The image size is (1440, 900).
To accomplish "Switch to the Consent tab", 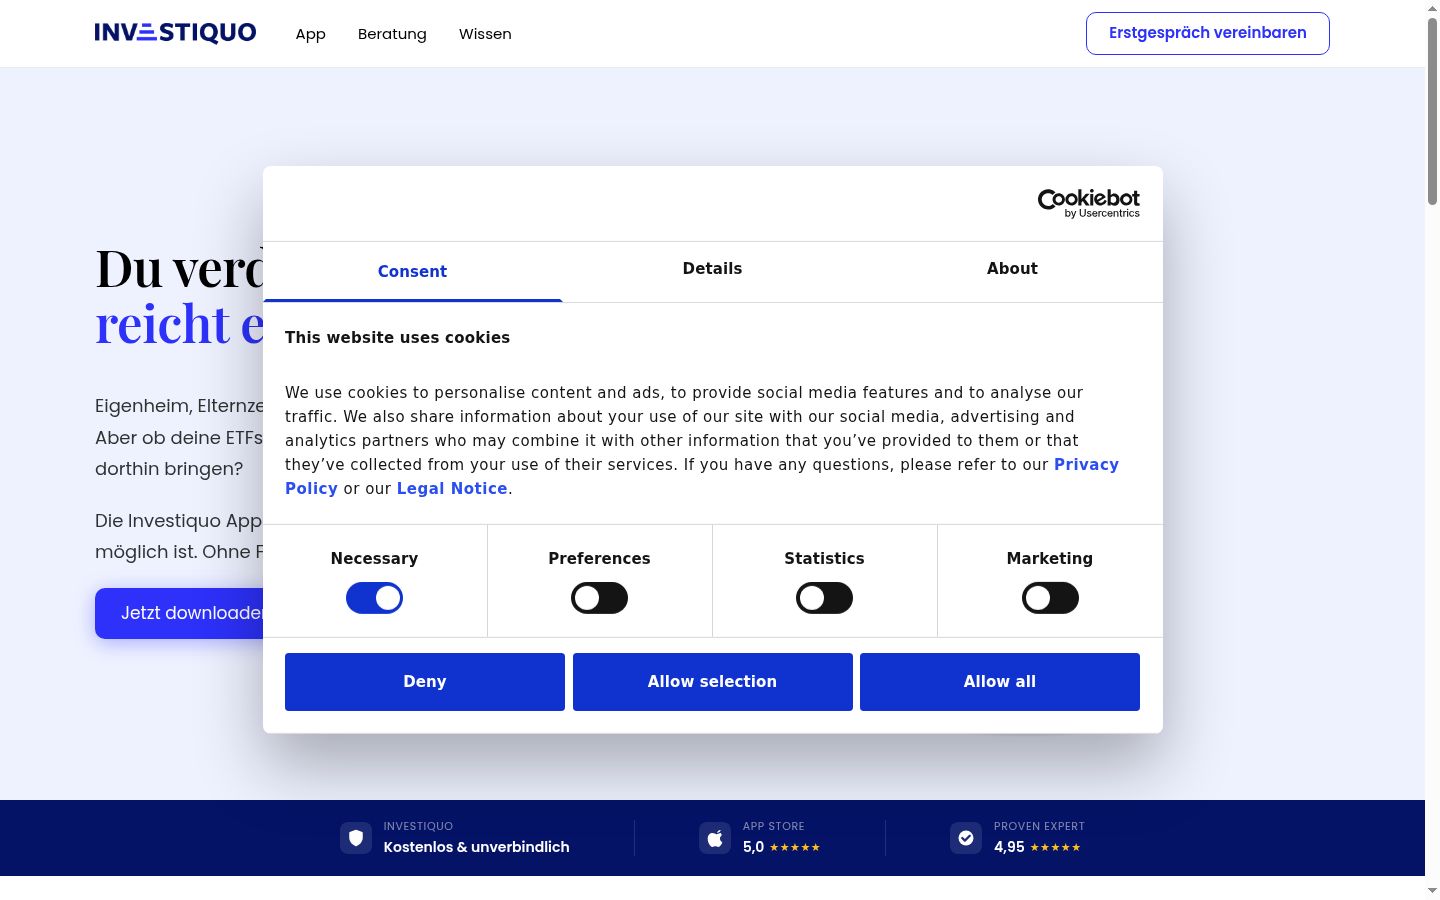I will point(412,271).
